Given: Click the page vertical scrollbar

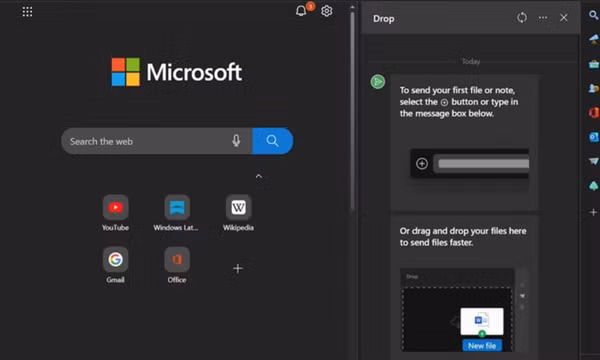Looking at the screenshot, I should (x=352, y=111).
